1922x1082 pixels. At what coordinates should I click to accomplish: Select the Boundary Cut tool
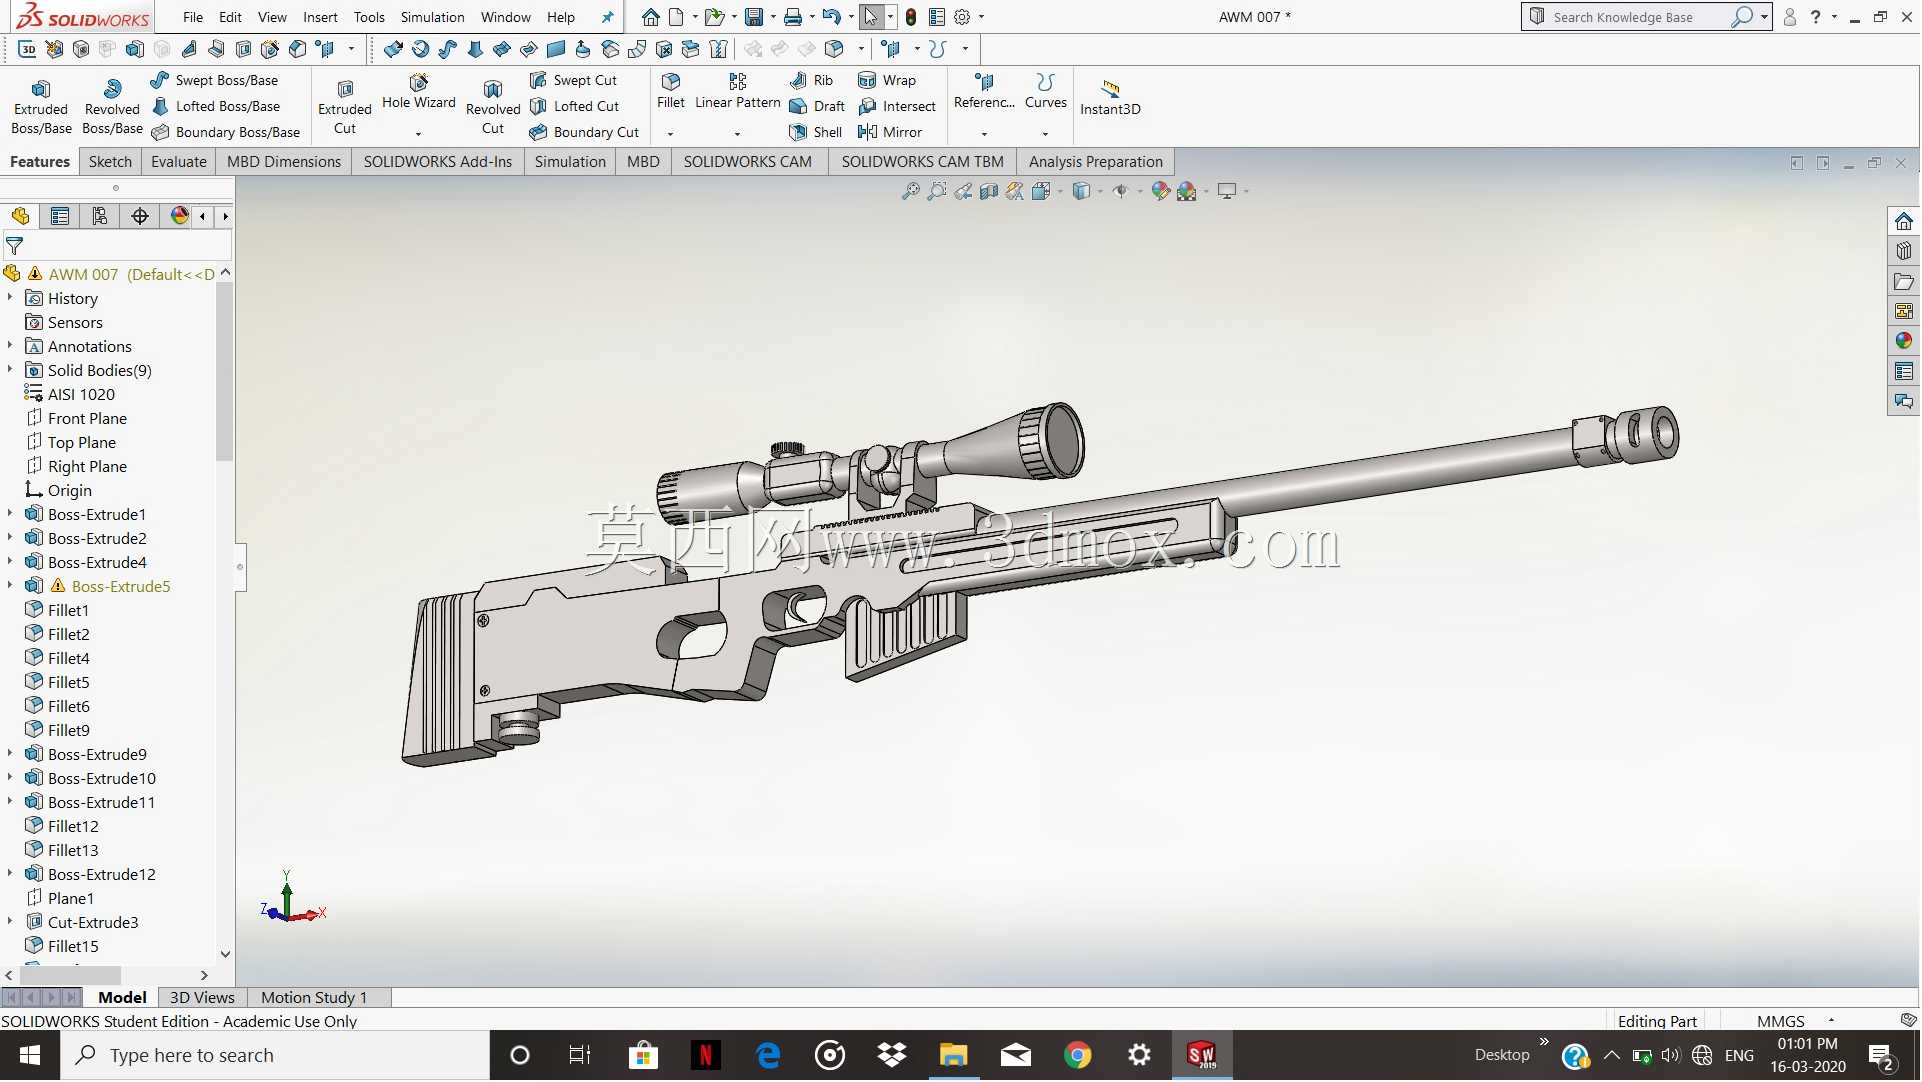584,132
